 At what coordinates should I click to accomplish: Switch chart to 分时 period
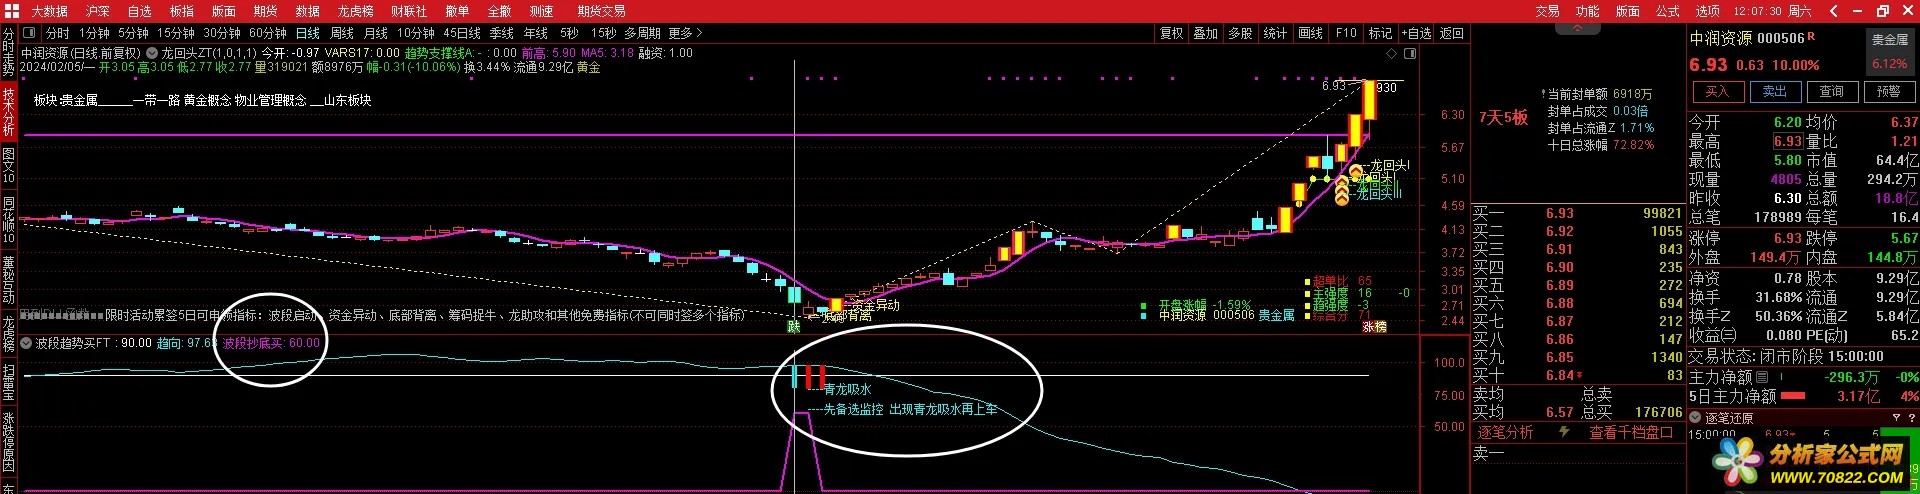[58, 33]
